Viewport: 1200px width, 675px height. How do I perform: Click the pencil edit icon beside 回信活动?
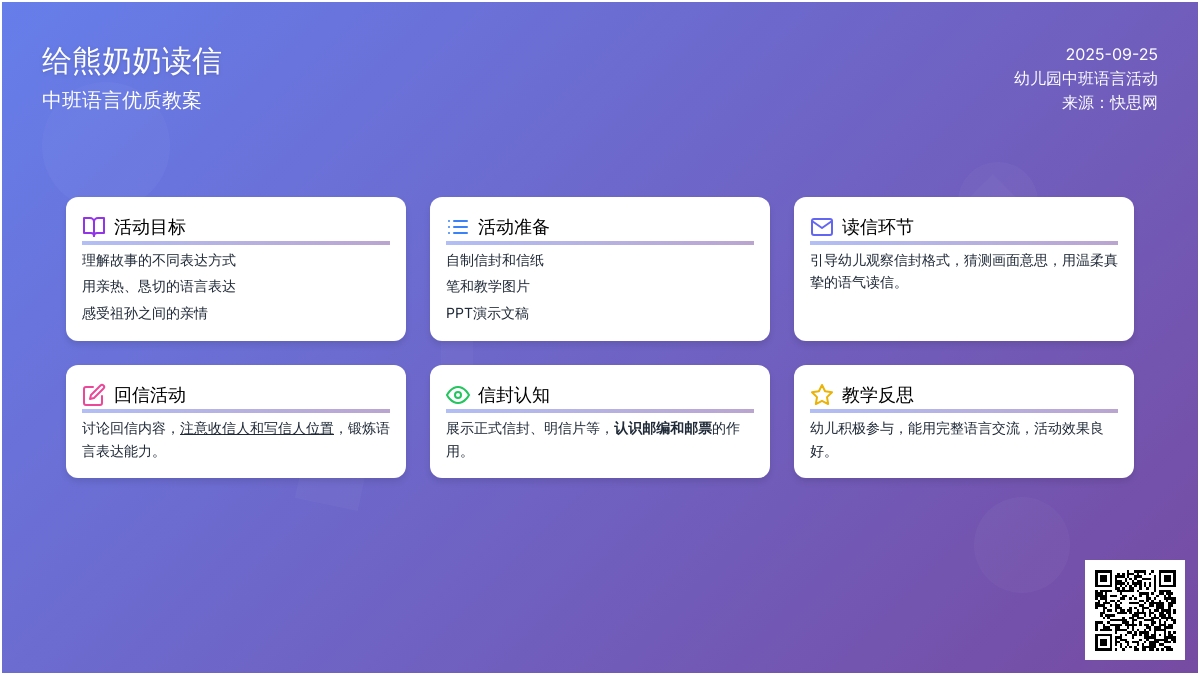pos(93,395)
